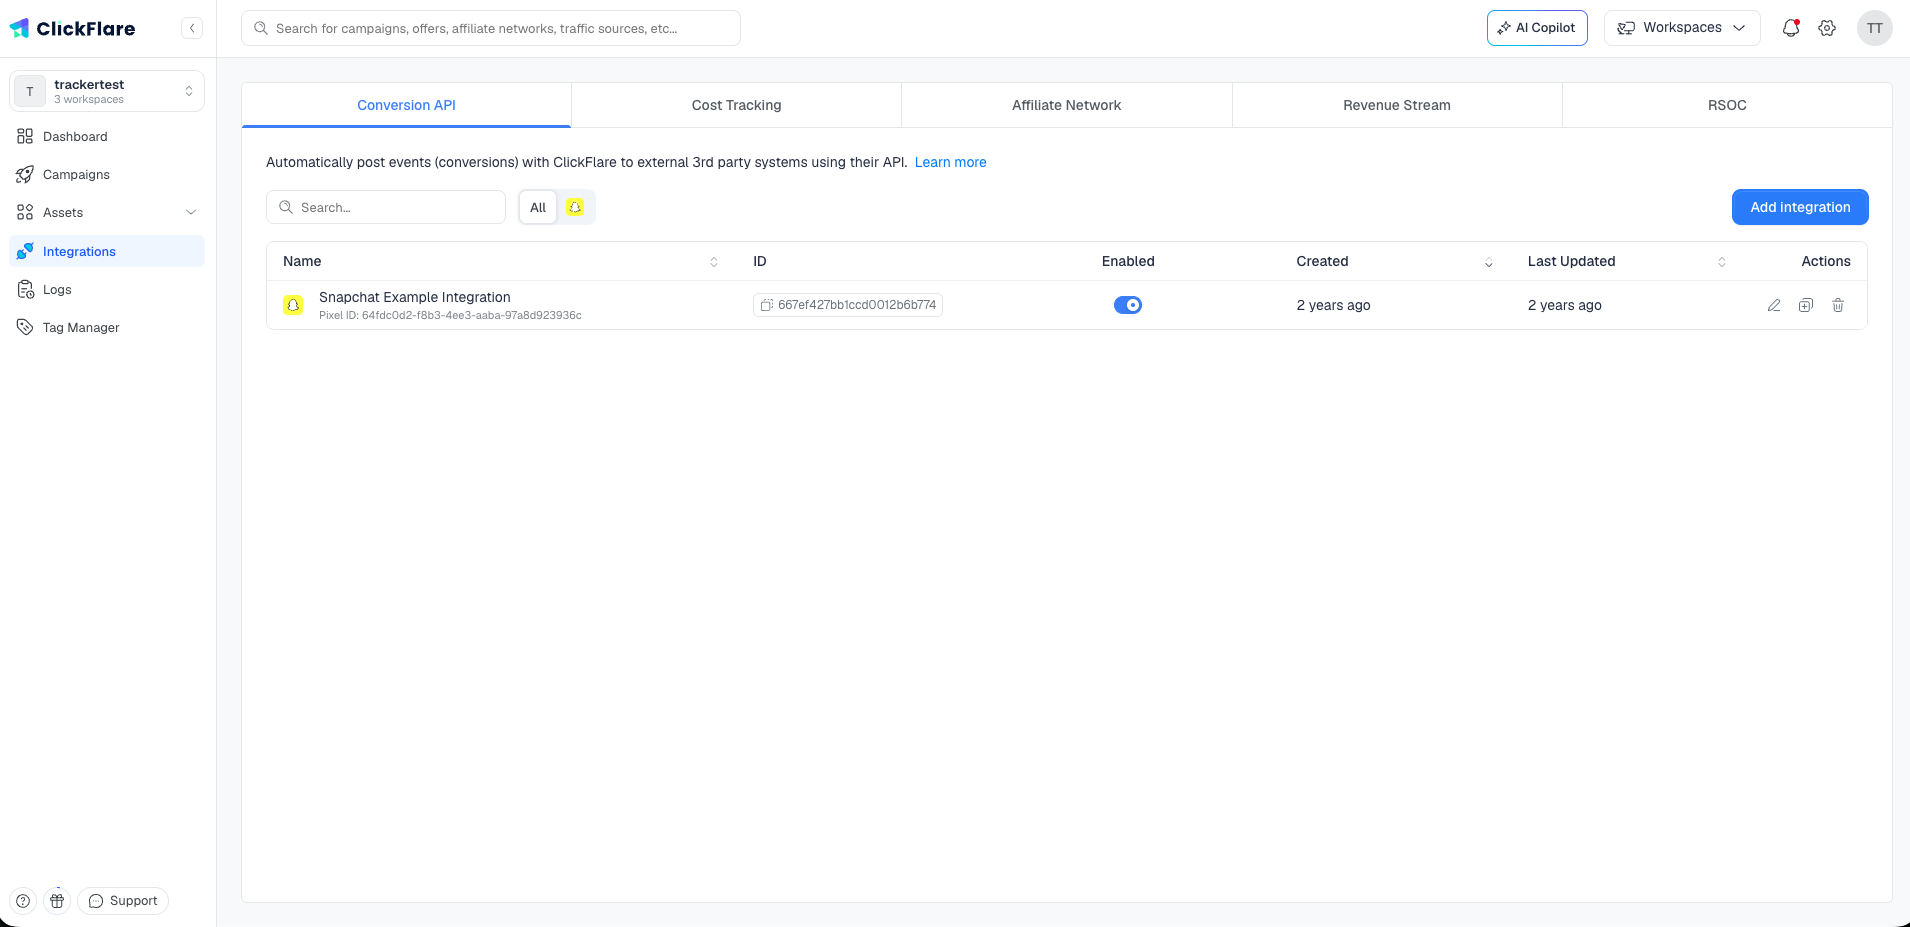Switch to the Affiliate Network tab
This screenshot has height=927, width=1910.
[1066, 105]
